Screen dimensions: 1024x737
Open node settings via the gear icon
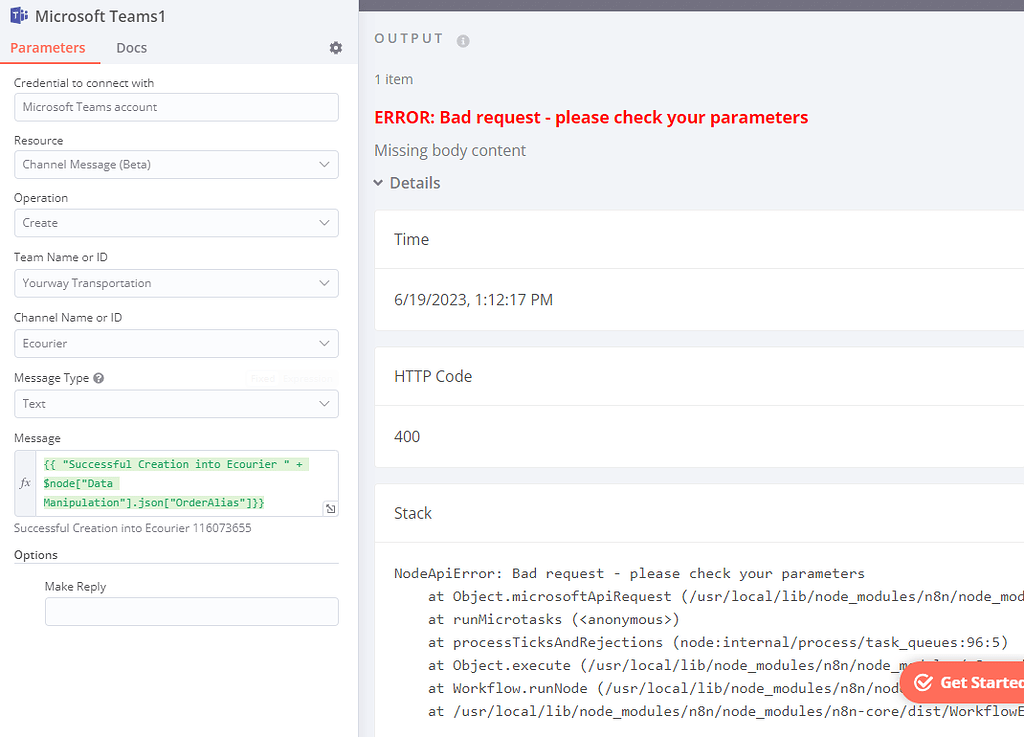coord(335,47)
